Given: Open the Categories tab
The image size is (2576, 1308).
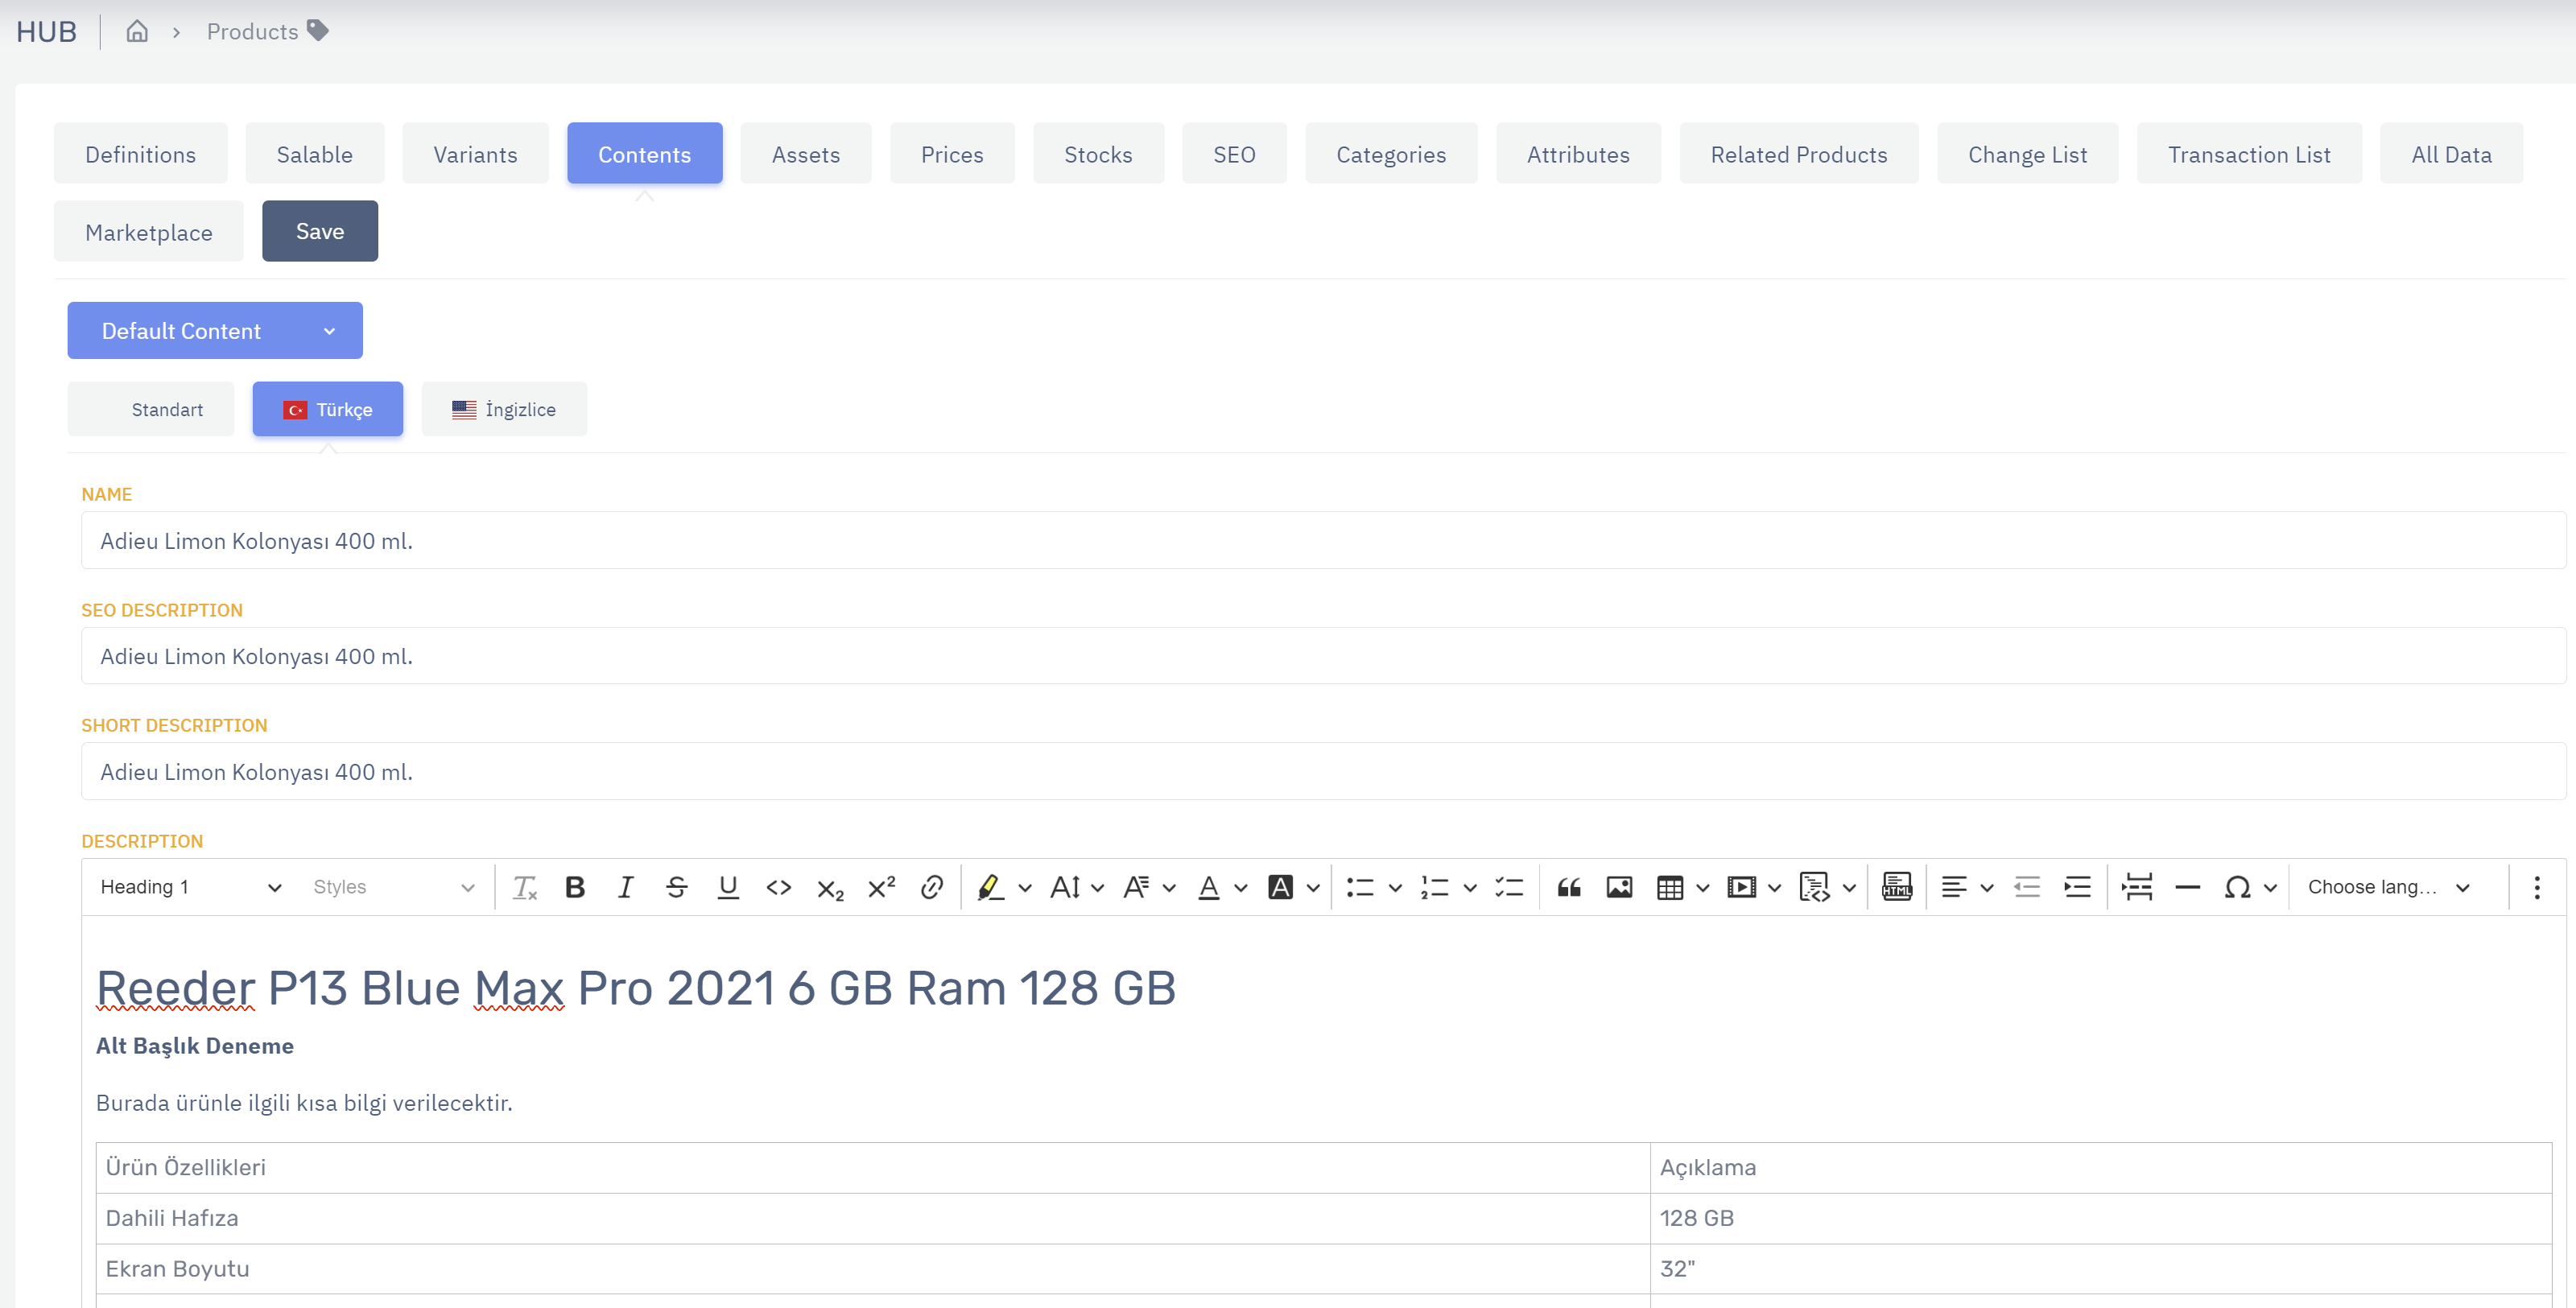Looking at the screenshot, I should click(x=1392, y=154).
